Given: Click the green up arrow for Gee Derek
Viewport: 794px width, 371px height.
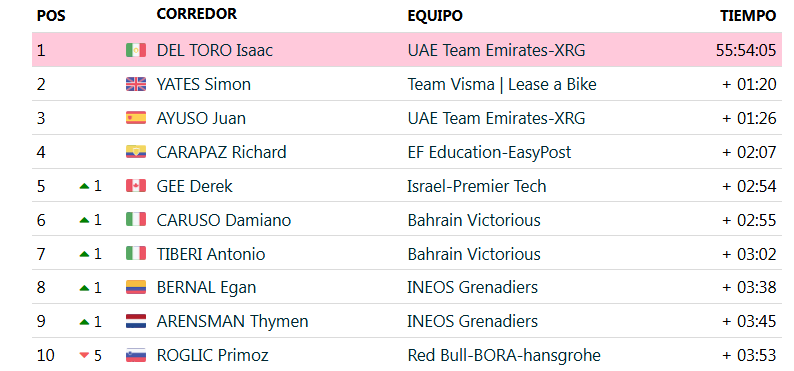Looking at the screenshot, I should tap(85, 186).
